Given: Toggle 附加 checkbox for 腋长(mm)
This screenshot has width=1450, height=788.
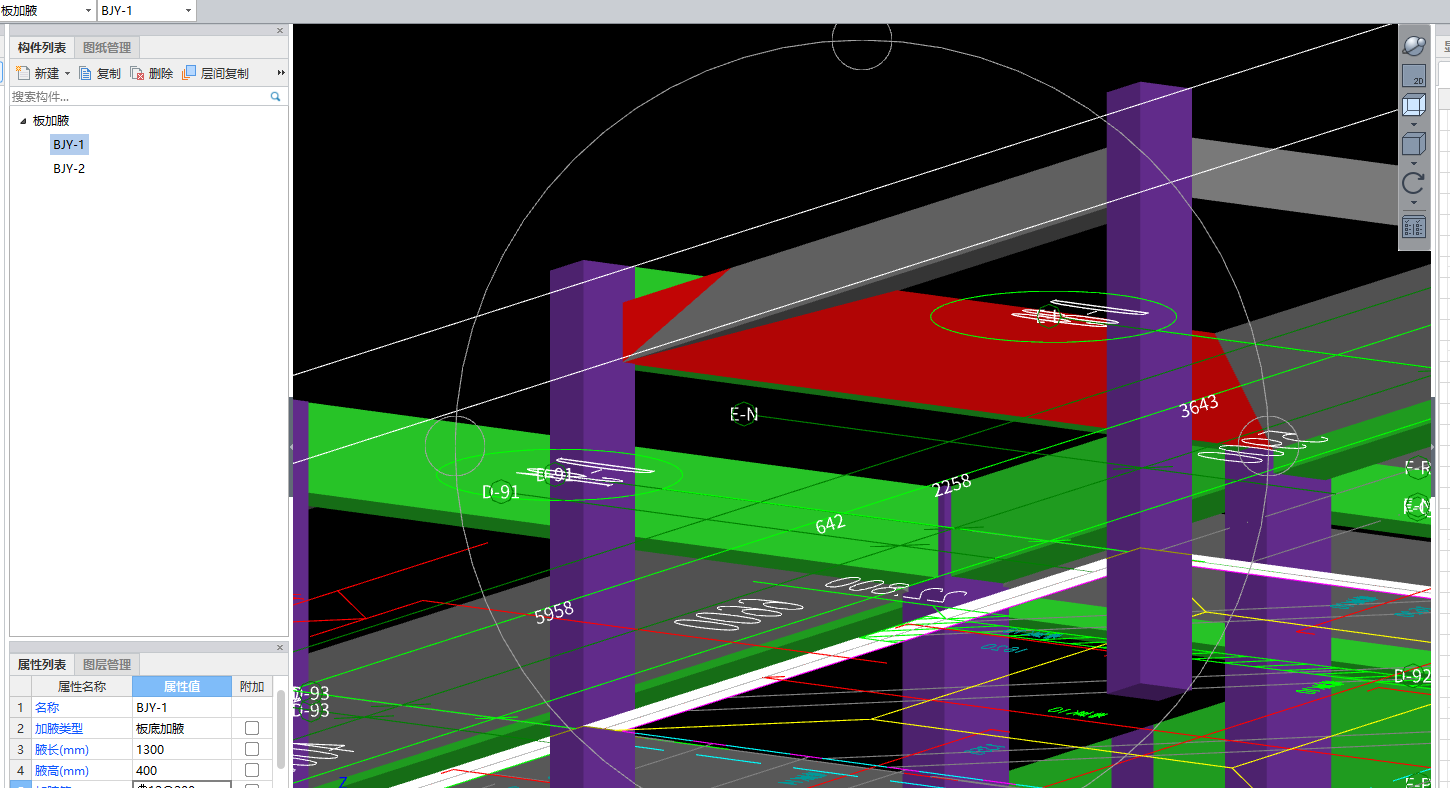Looking at the screenshot, I should [x=252, y=749].
